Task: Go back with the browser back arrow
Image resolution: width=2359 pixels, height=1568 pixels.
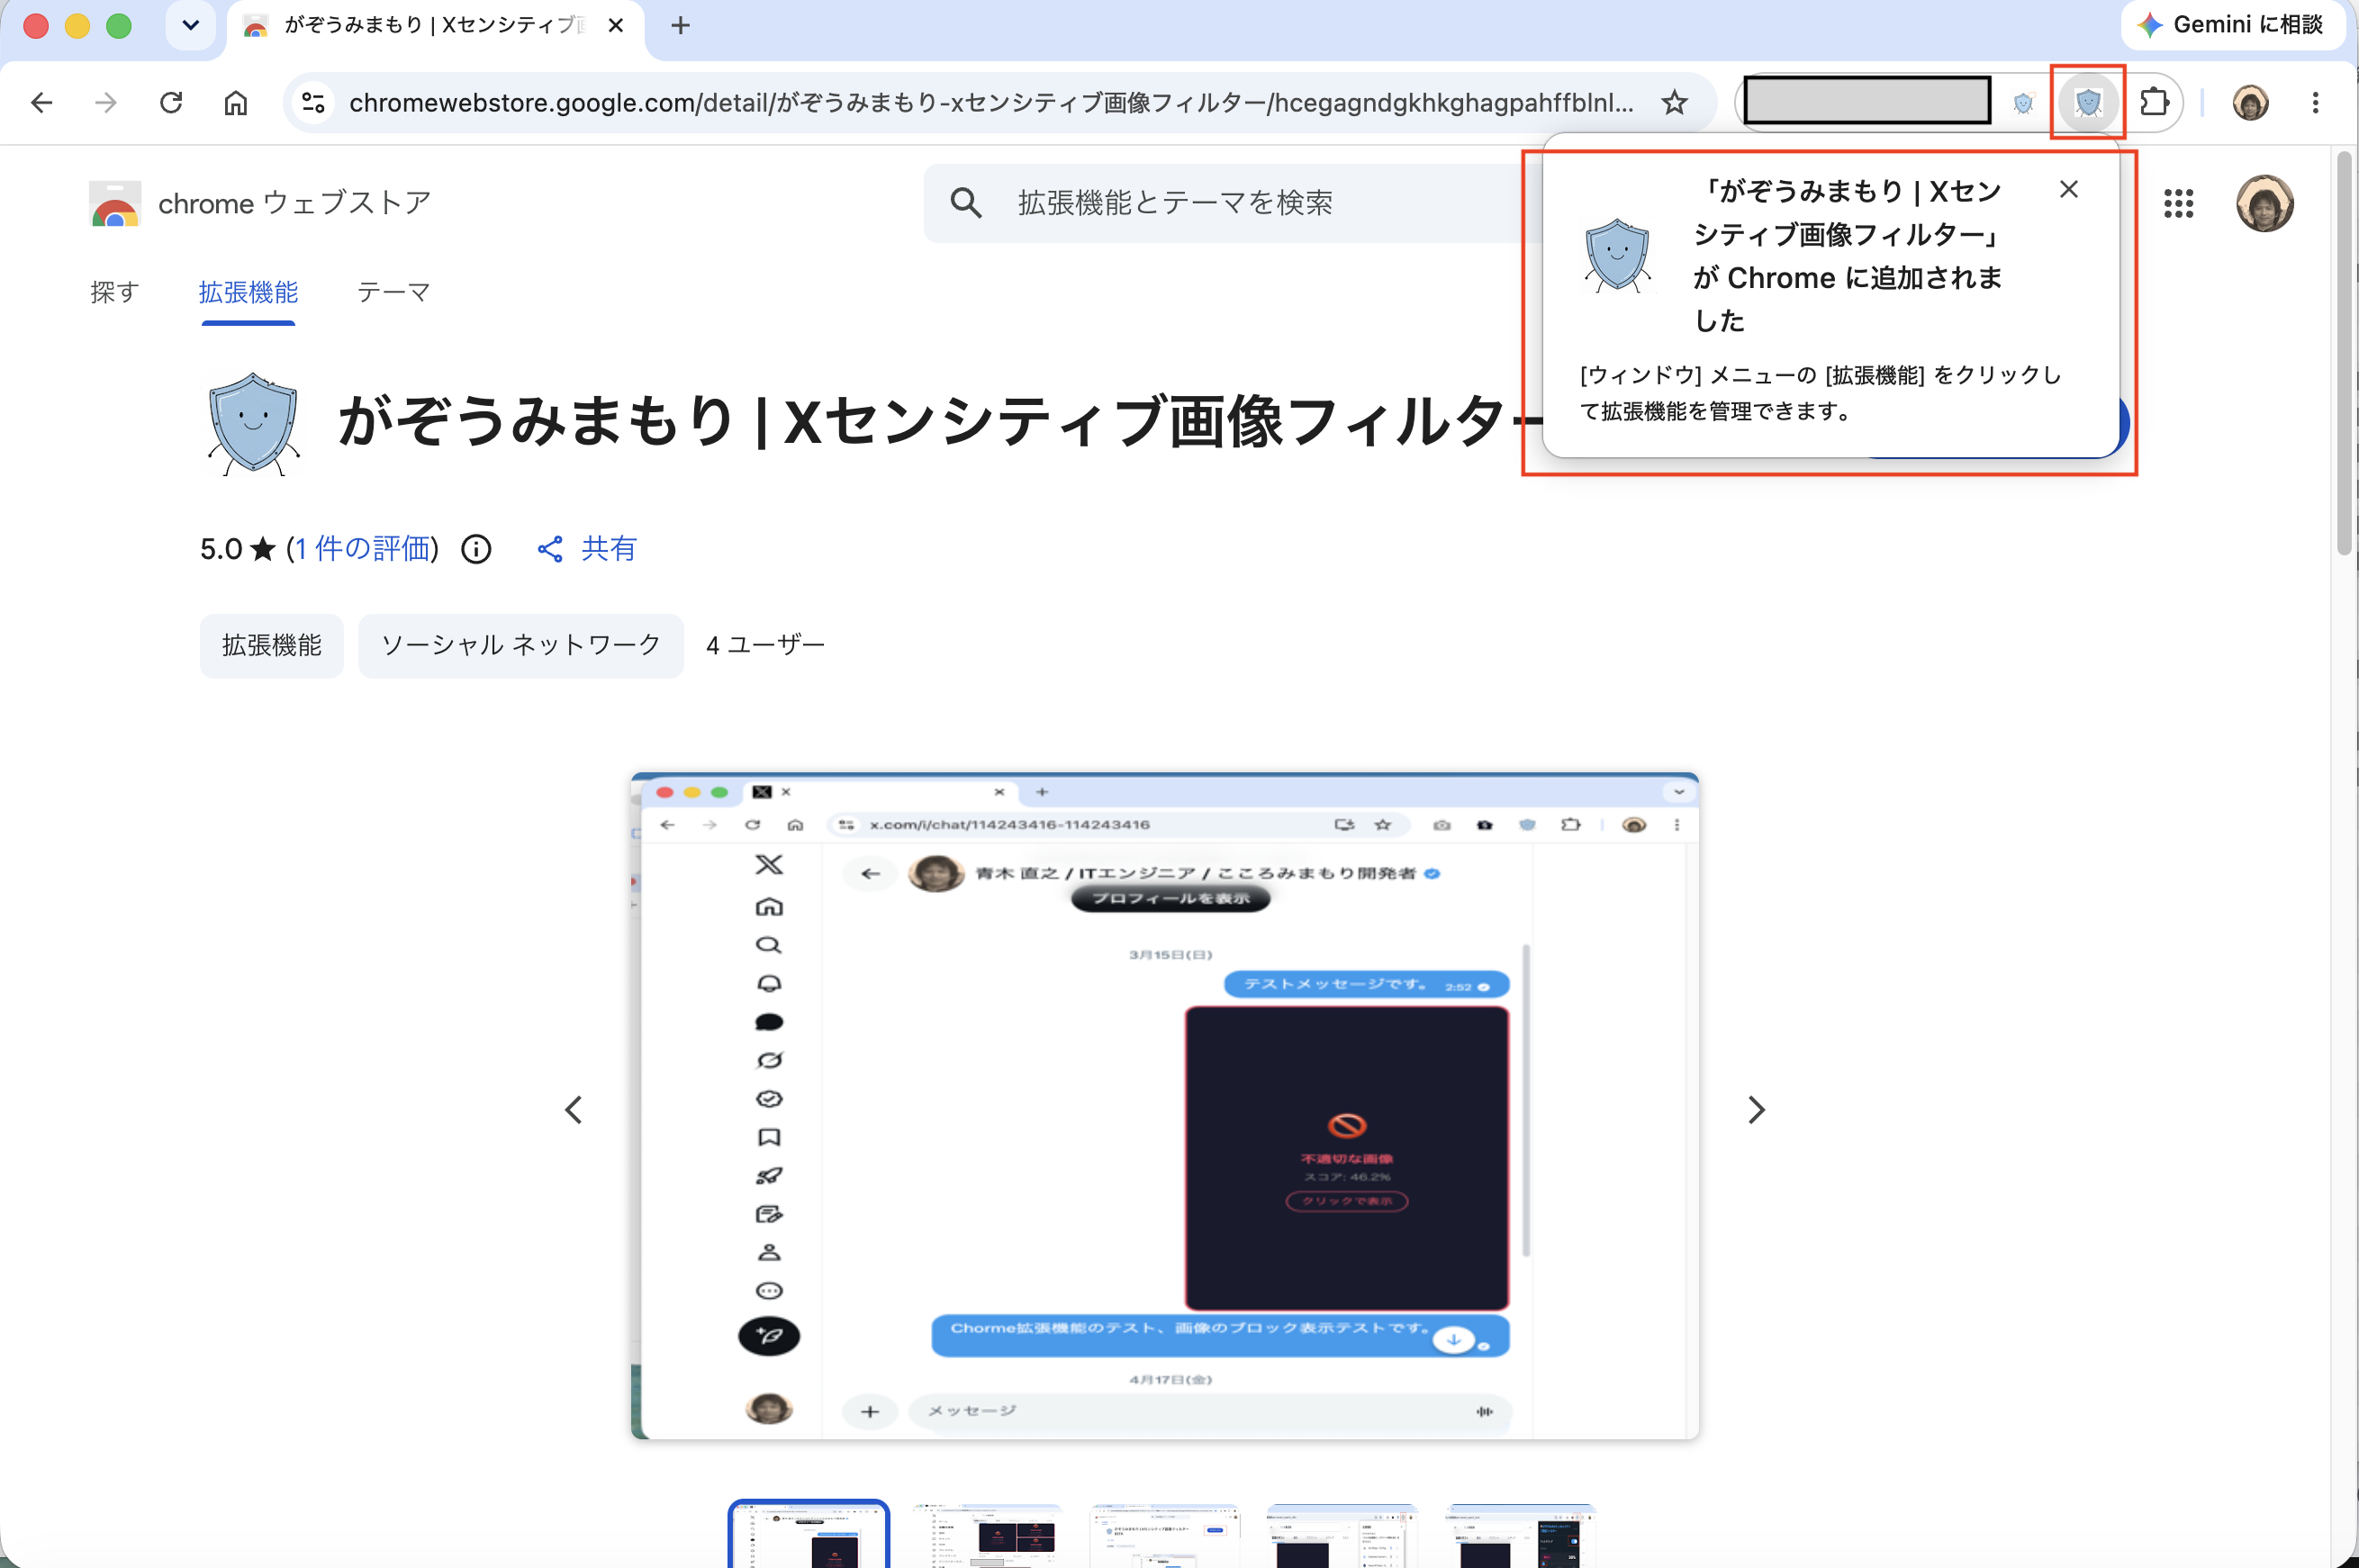Action: (x=41, y=102)
